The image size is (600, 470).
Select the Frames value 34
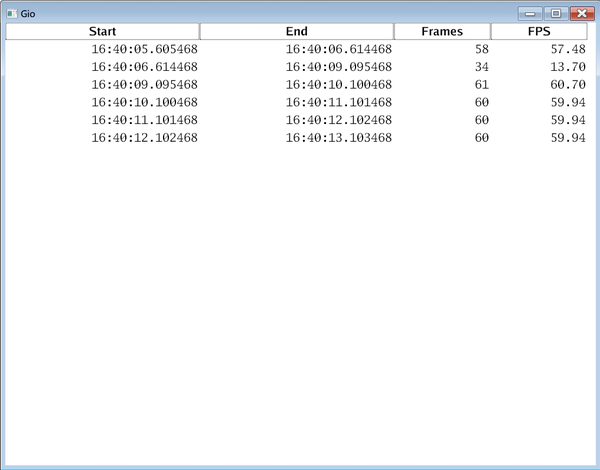482,66
